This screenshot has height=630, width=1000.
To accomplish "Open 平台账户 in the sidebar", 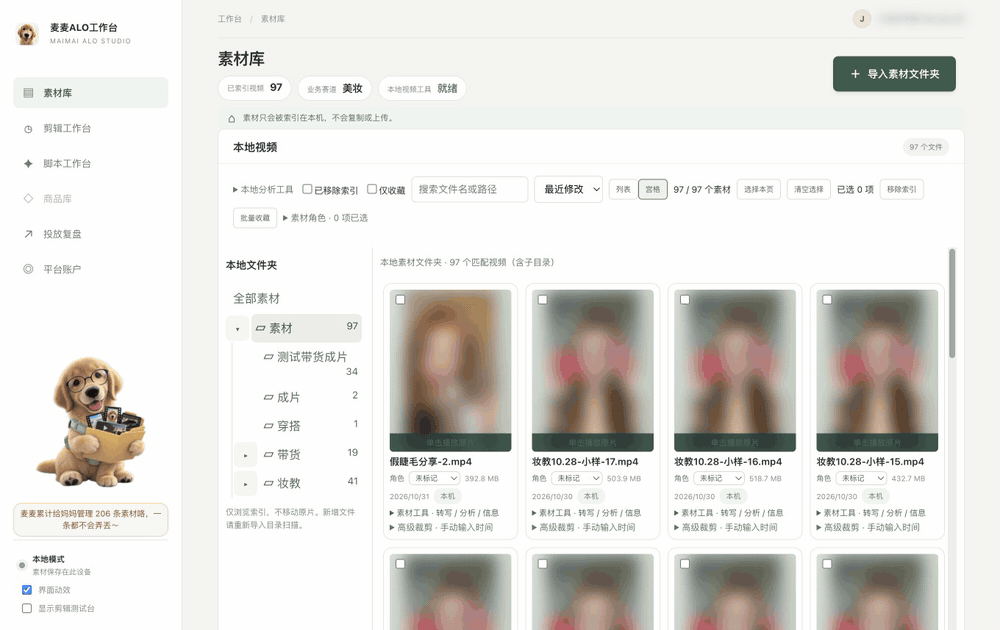I will (x=91, y=269).
